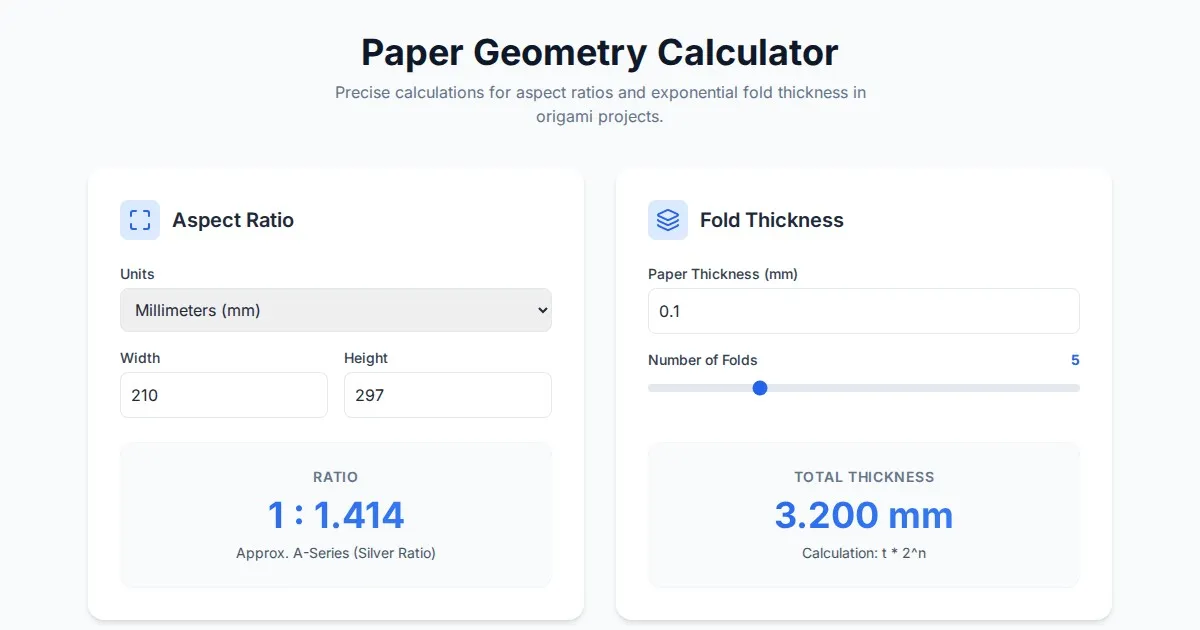Click the Number of Folds slider handle
Screen dimensions: 1200x630
(x=760, y=388)
